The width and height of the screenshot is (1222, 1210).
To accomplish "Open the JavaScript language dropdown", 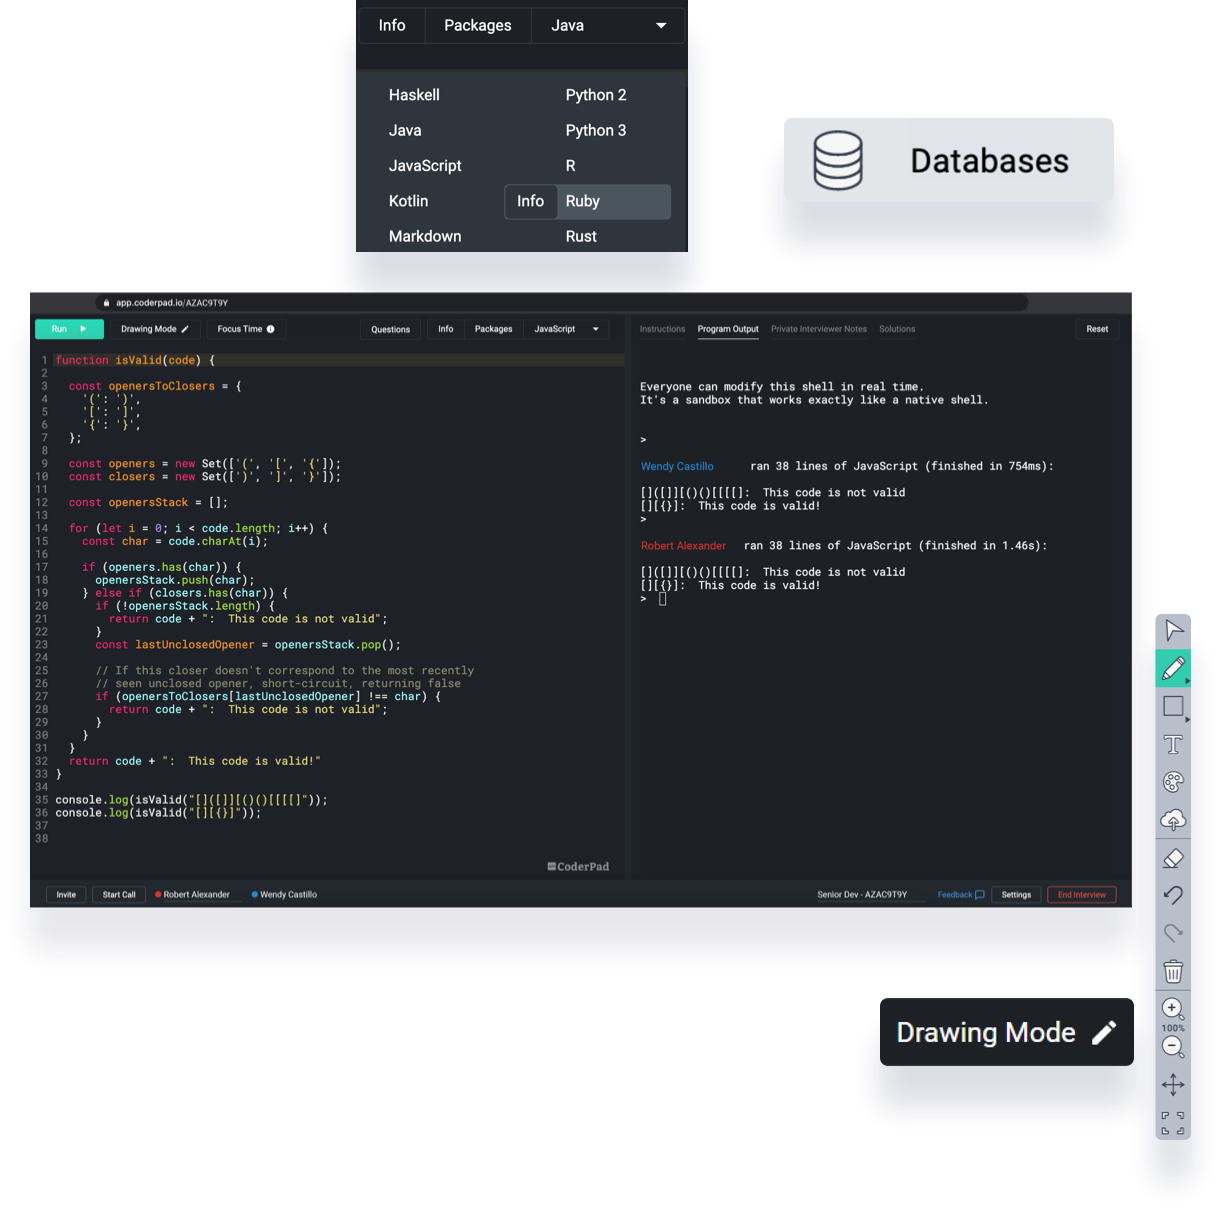I will [566, 329].
